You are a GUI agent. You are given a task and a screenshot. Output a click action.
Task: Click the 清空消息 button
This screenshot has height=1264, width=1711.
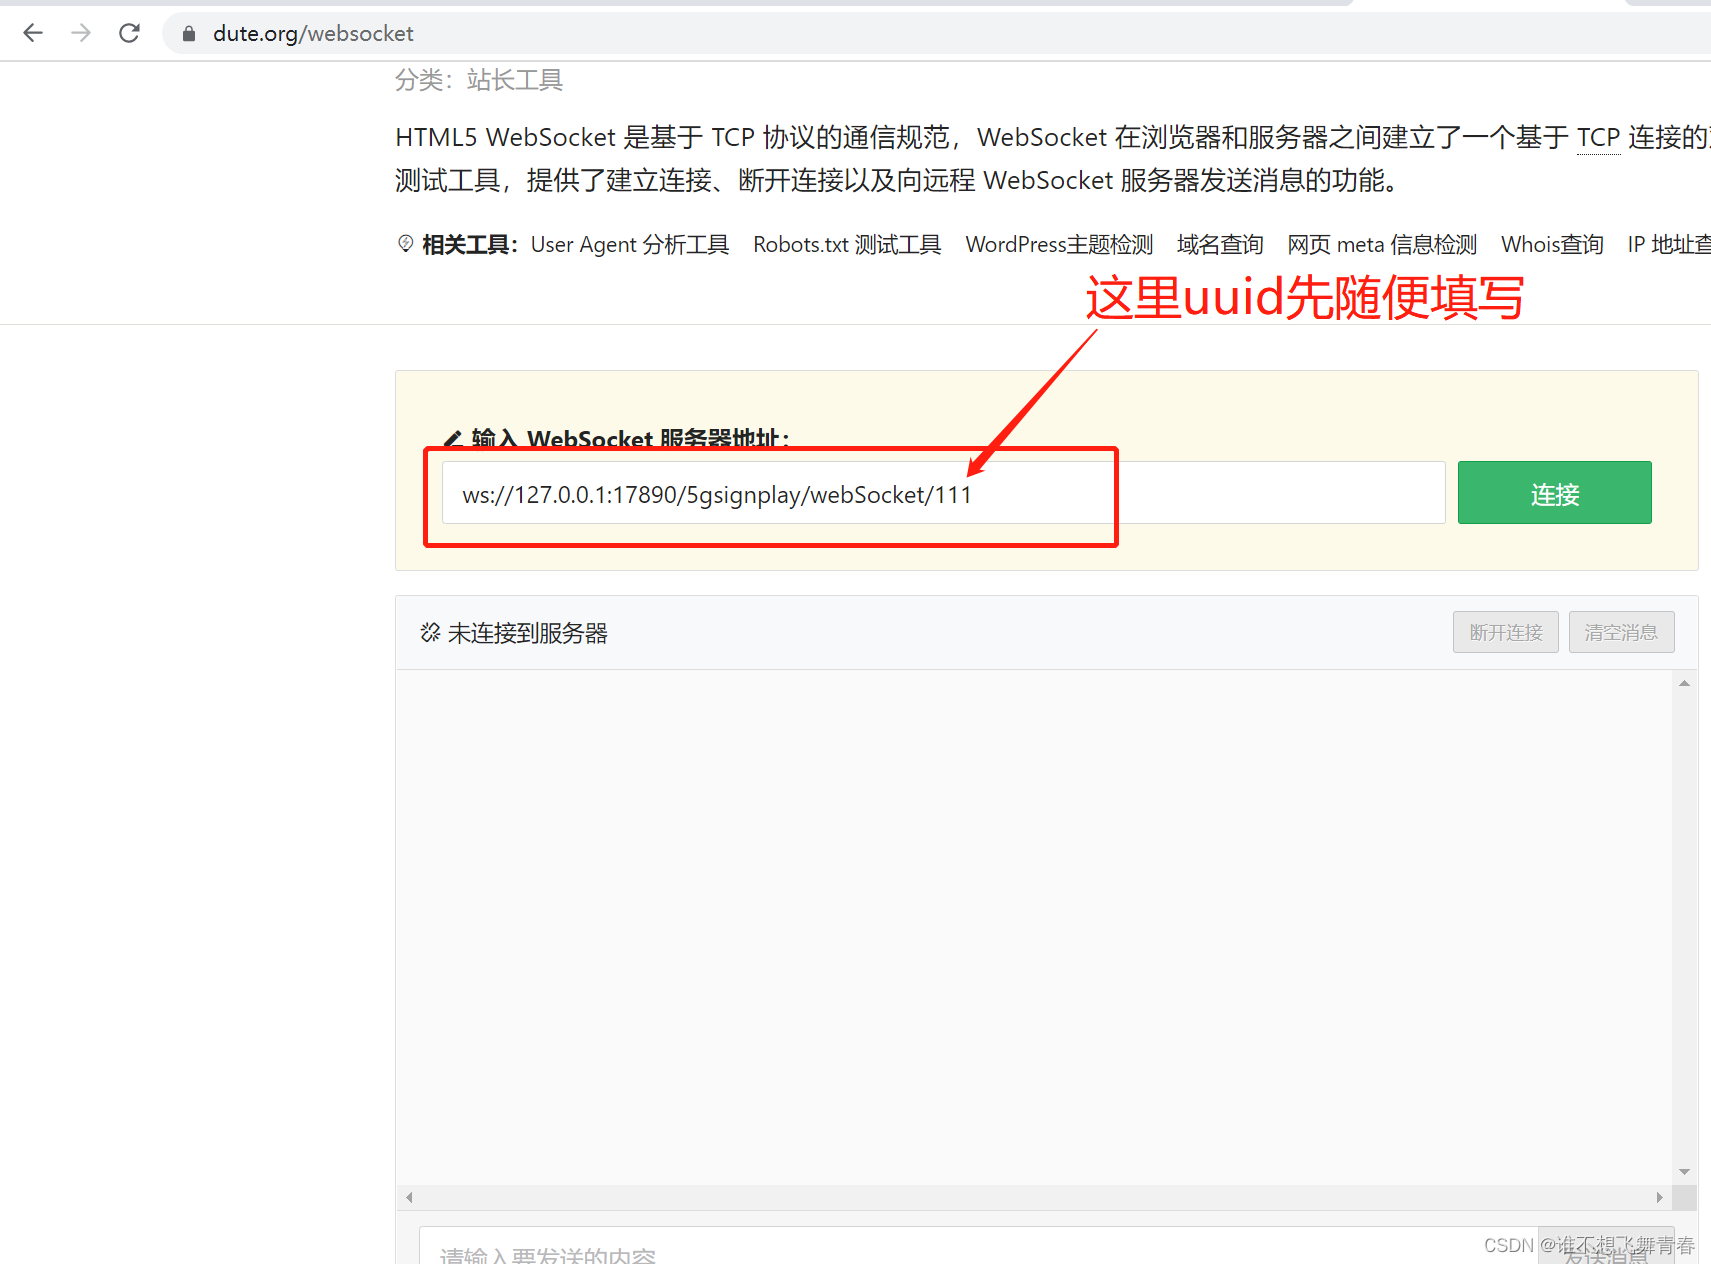point(1621,632)
